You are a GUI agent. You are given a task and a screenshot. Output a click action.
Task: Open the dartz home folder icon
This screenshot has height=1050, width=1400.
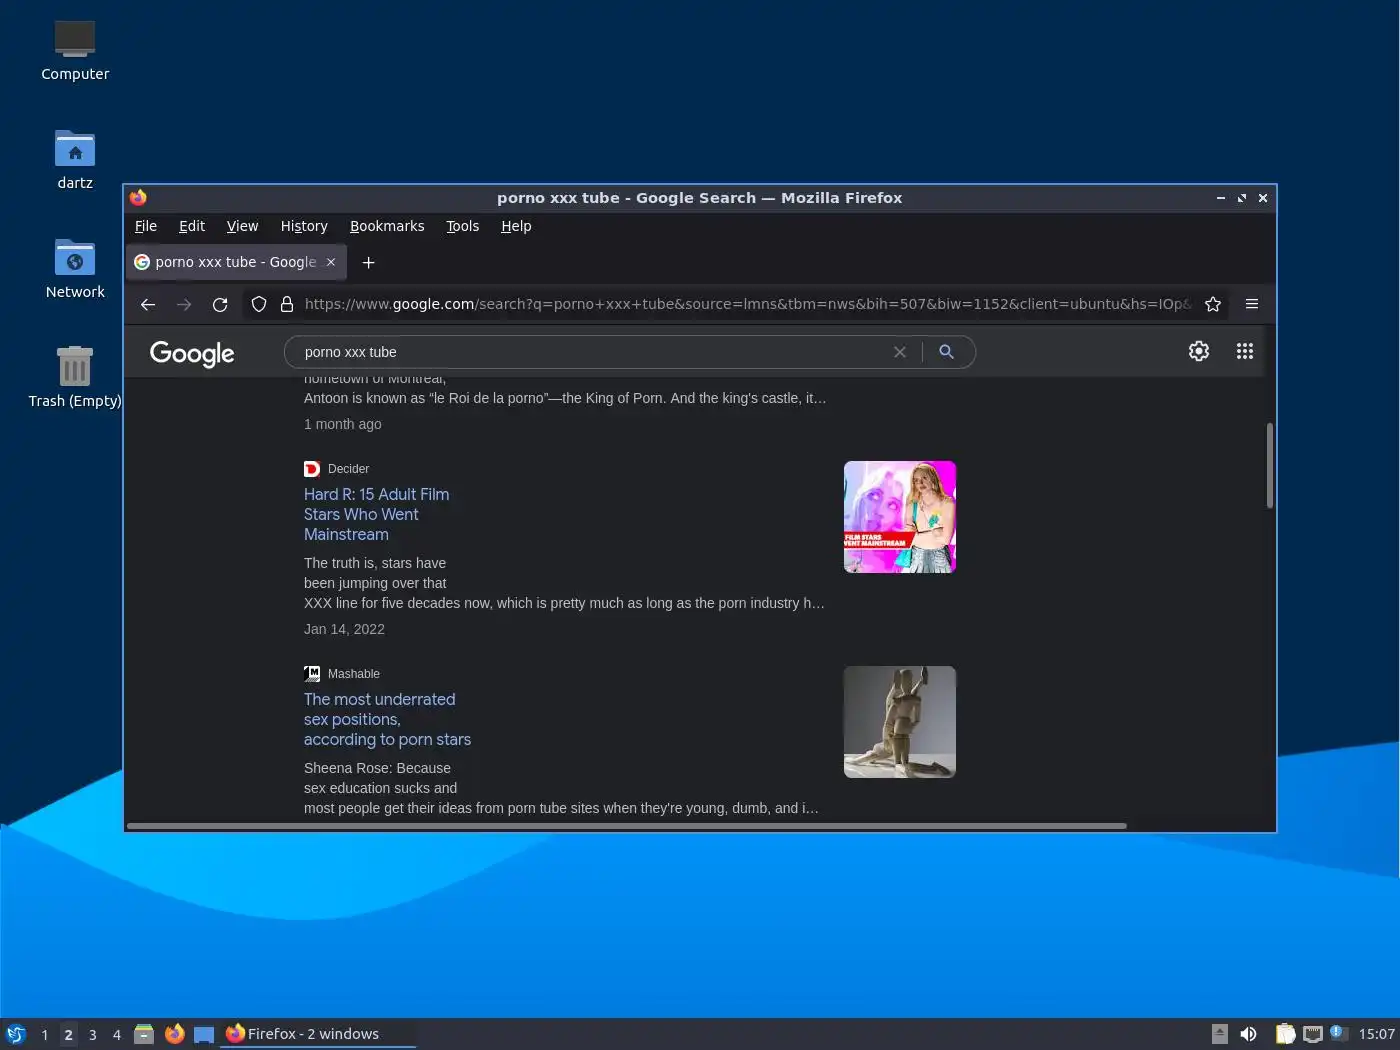[75, 160]
